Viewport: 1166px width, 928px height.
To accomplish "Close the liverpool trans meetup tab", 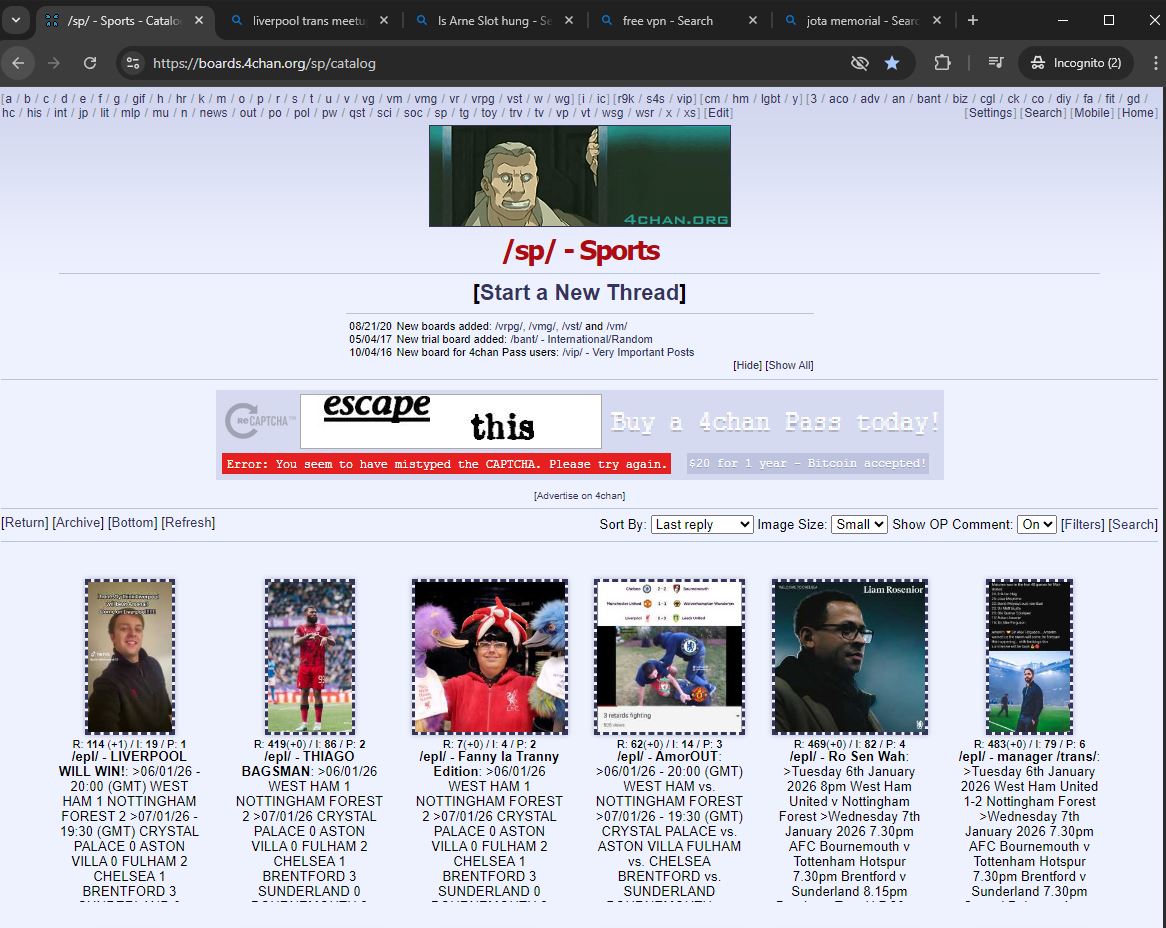I will tap(384, 20).
